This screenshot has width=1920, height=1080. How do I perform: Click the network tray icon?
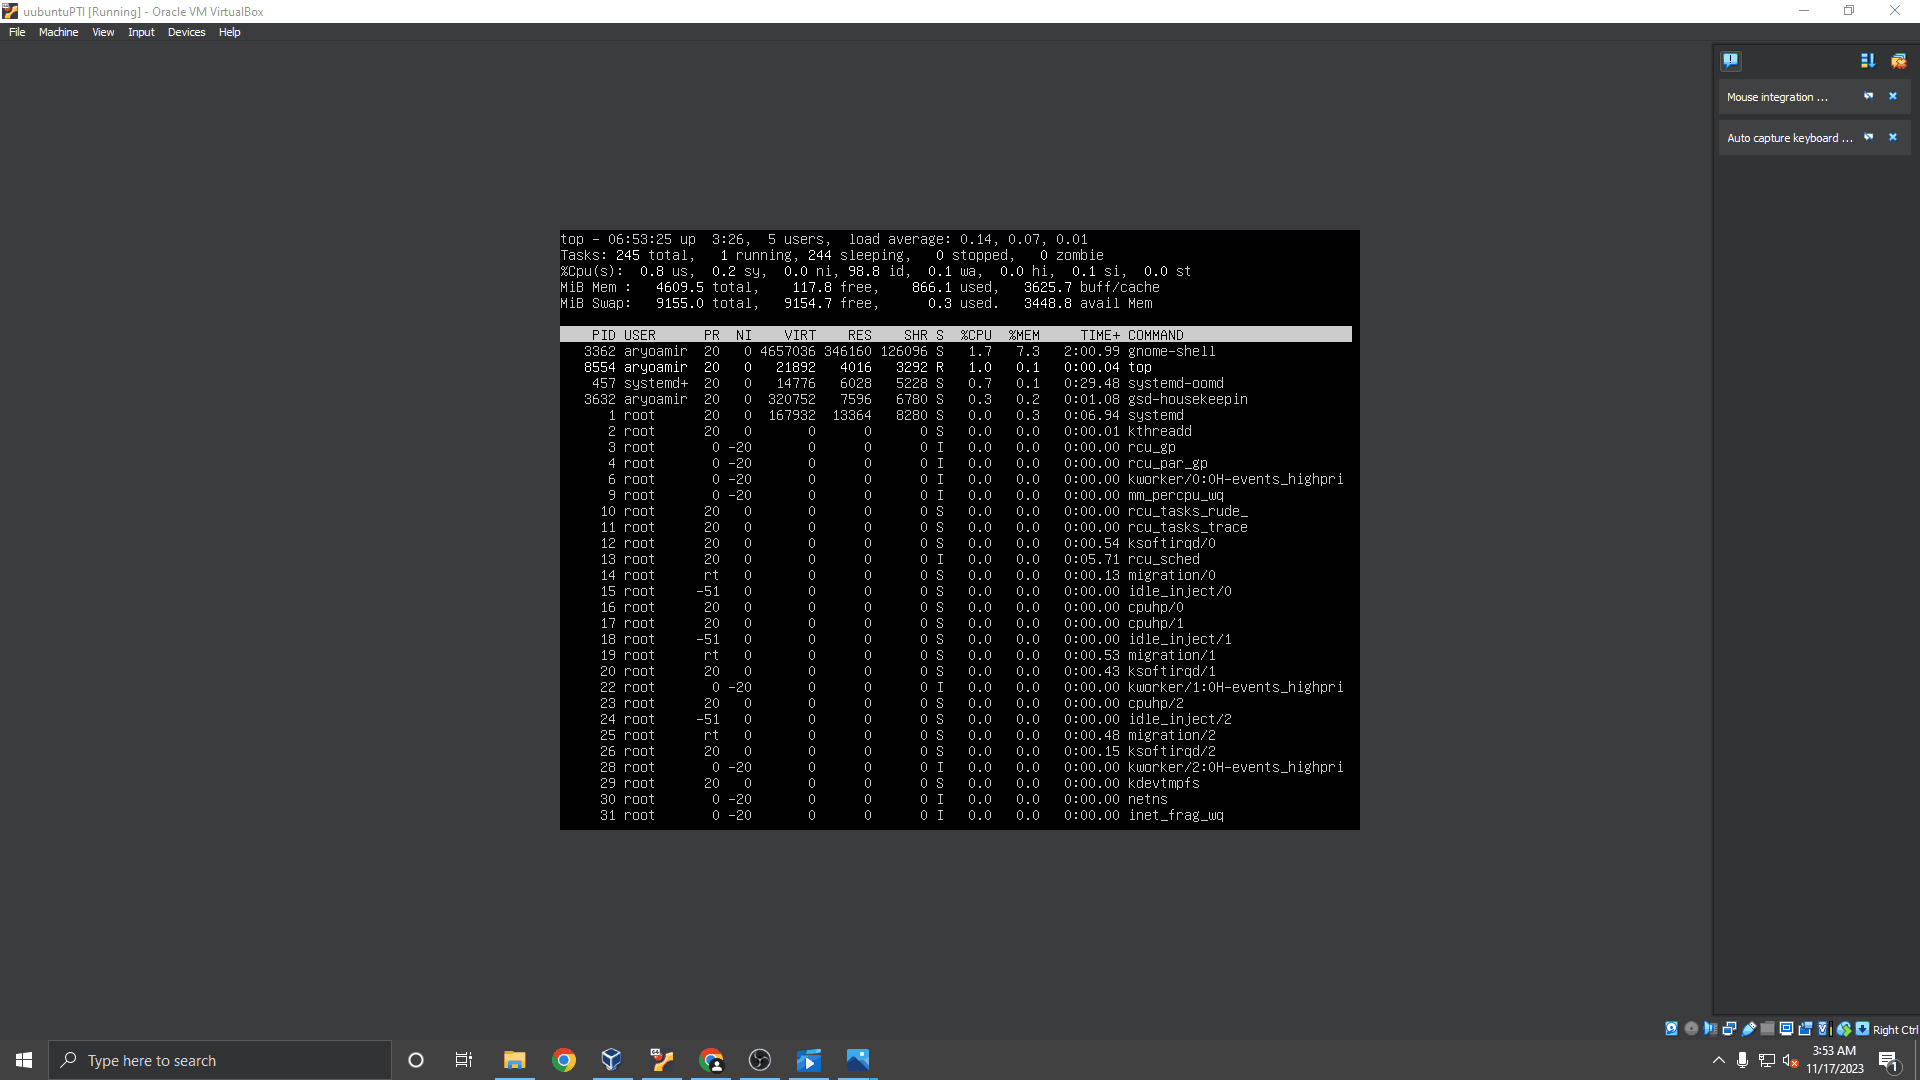click(x=1767, y=1060)
